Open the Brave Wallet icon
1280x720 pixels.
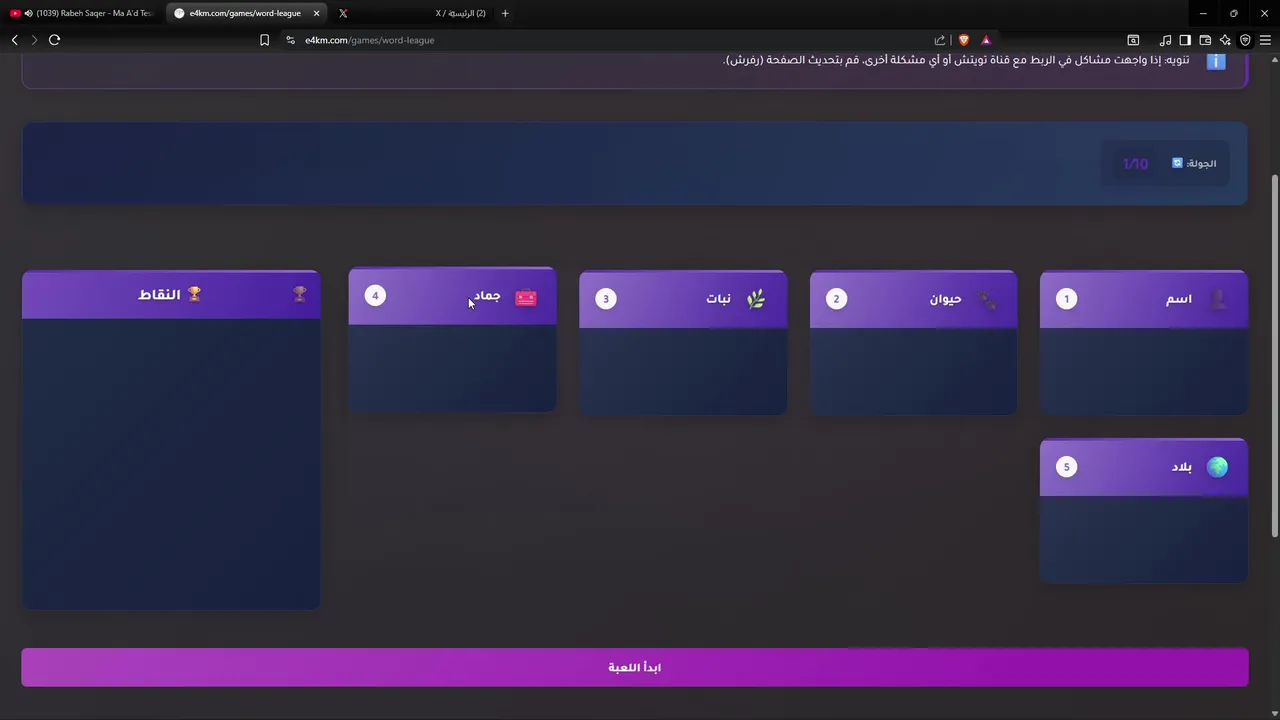[1205, 40]
